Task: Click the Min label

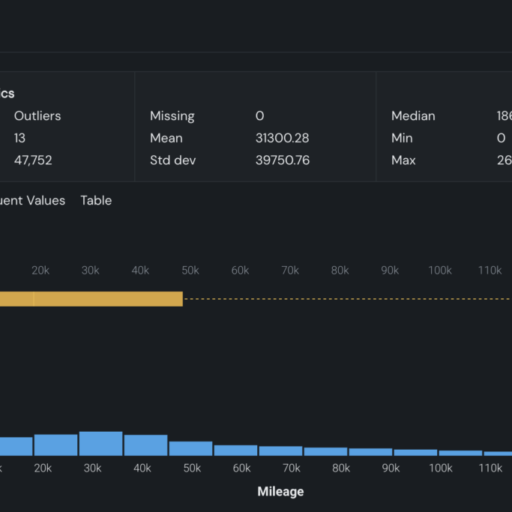Action: [x=402, y=138]
